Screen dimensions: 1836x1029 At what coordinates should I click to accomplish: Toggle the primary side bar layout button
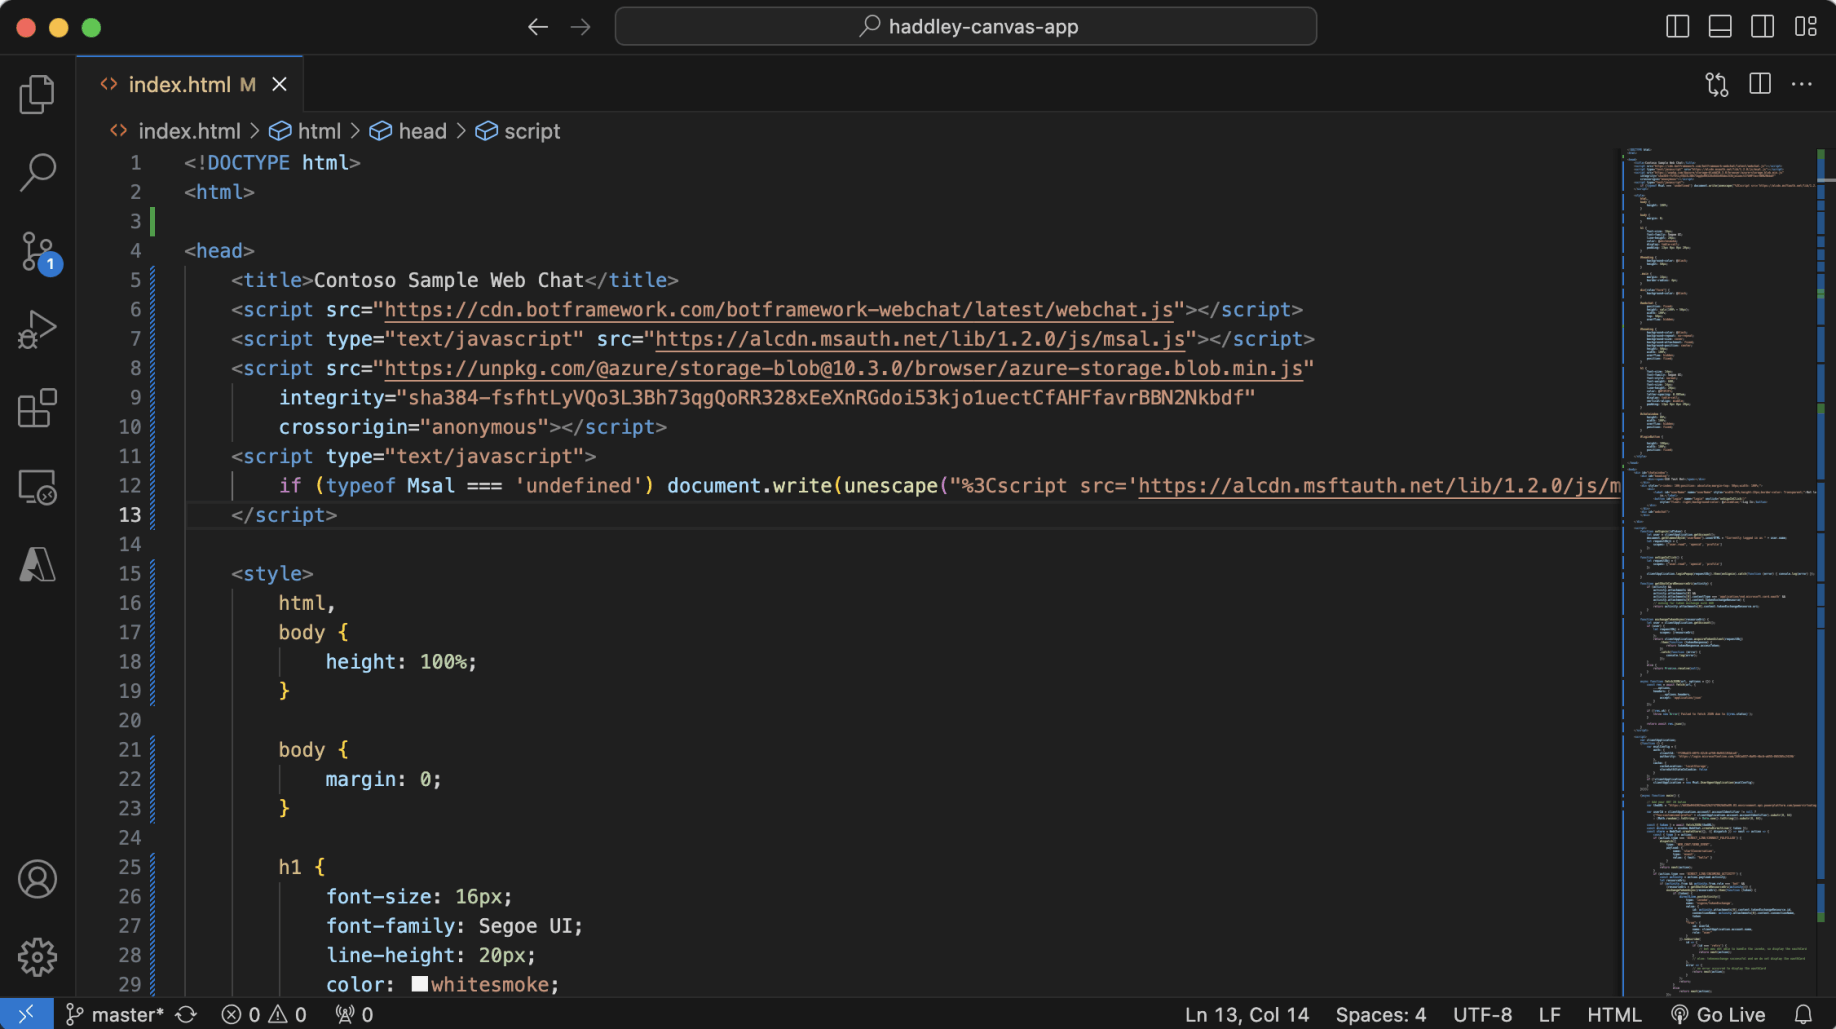tap(1677, 27)
